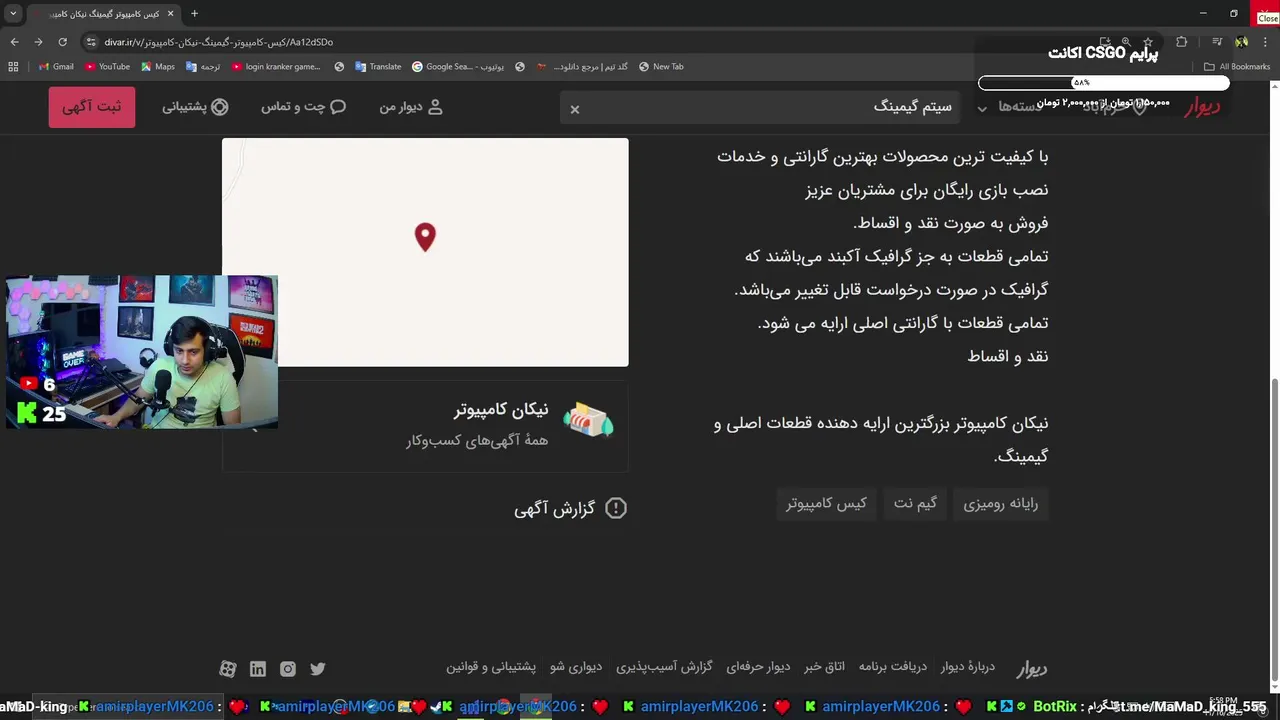The width and height of the screenshot is (1280, 720).
Task: Open the LinkedIn icon in footer
Action: pos(258,669)
